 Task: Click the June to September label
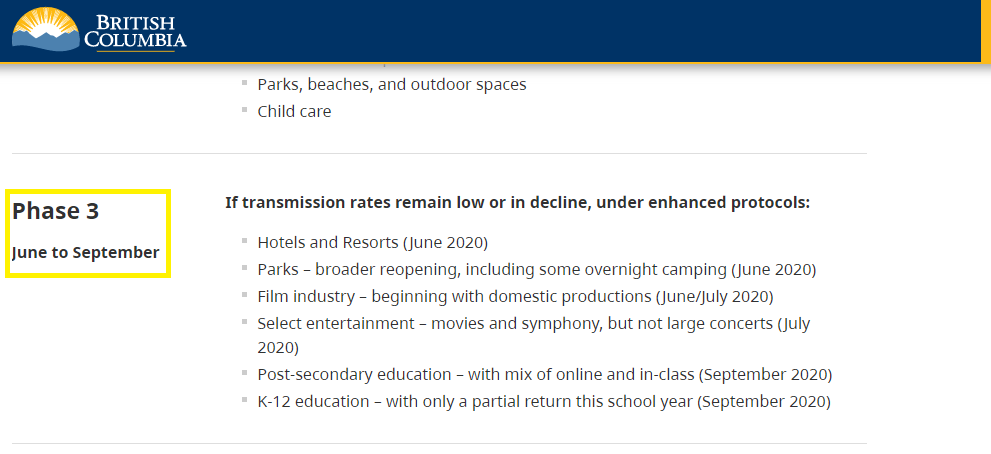(85, 252)
